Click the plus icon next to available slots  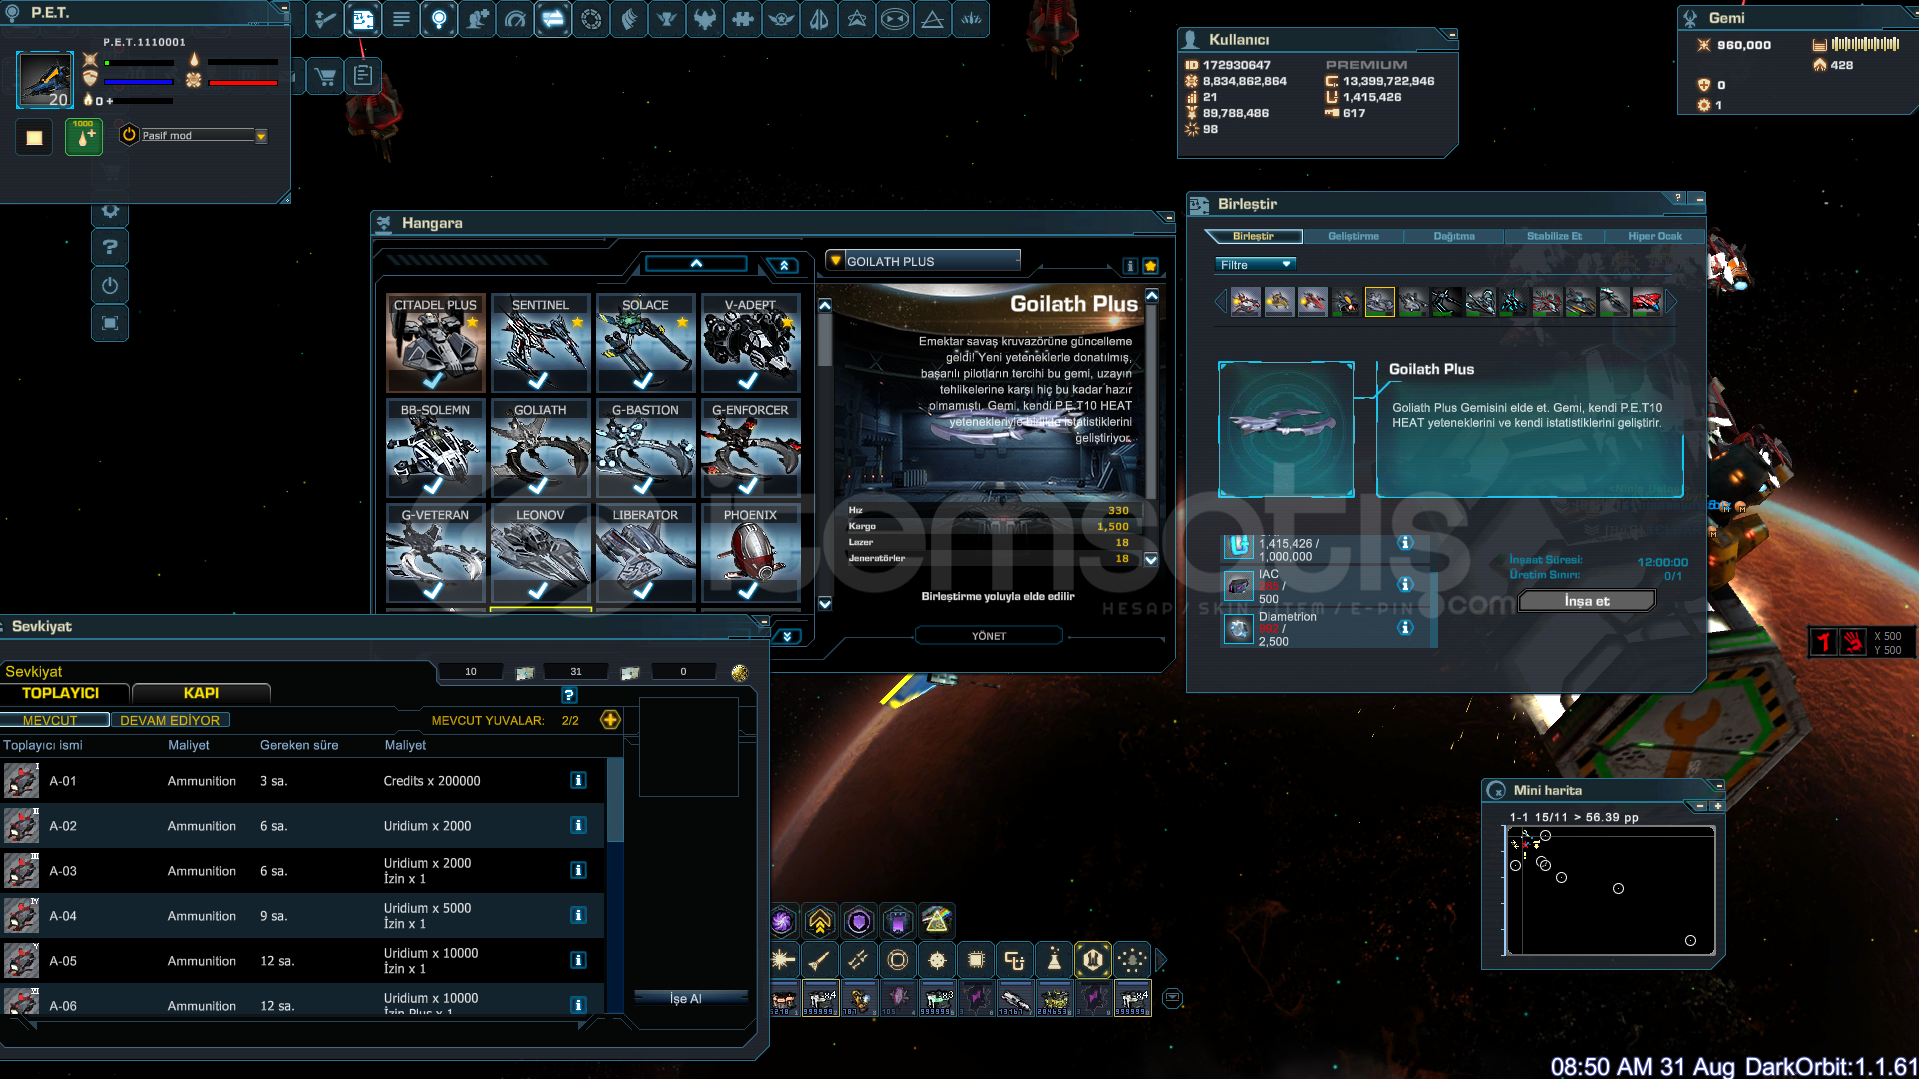coord(610,720)
